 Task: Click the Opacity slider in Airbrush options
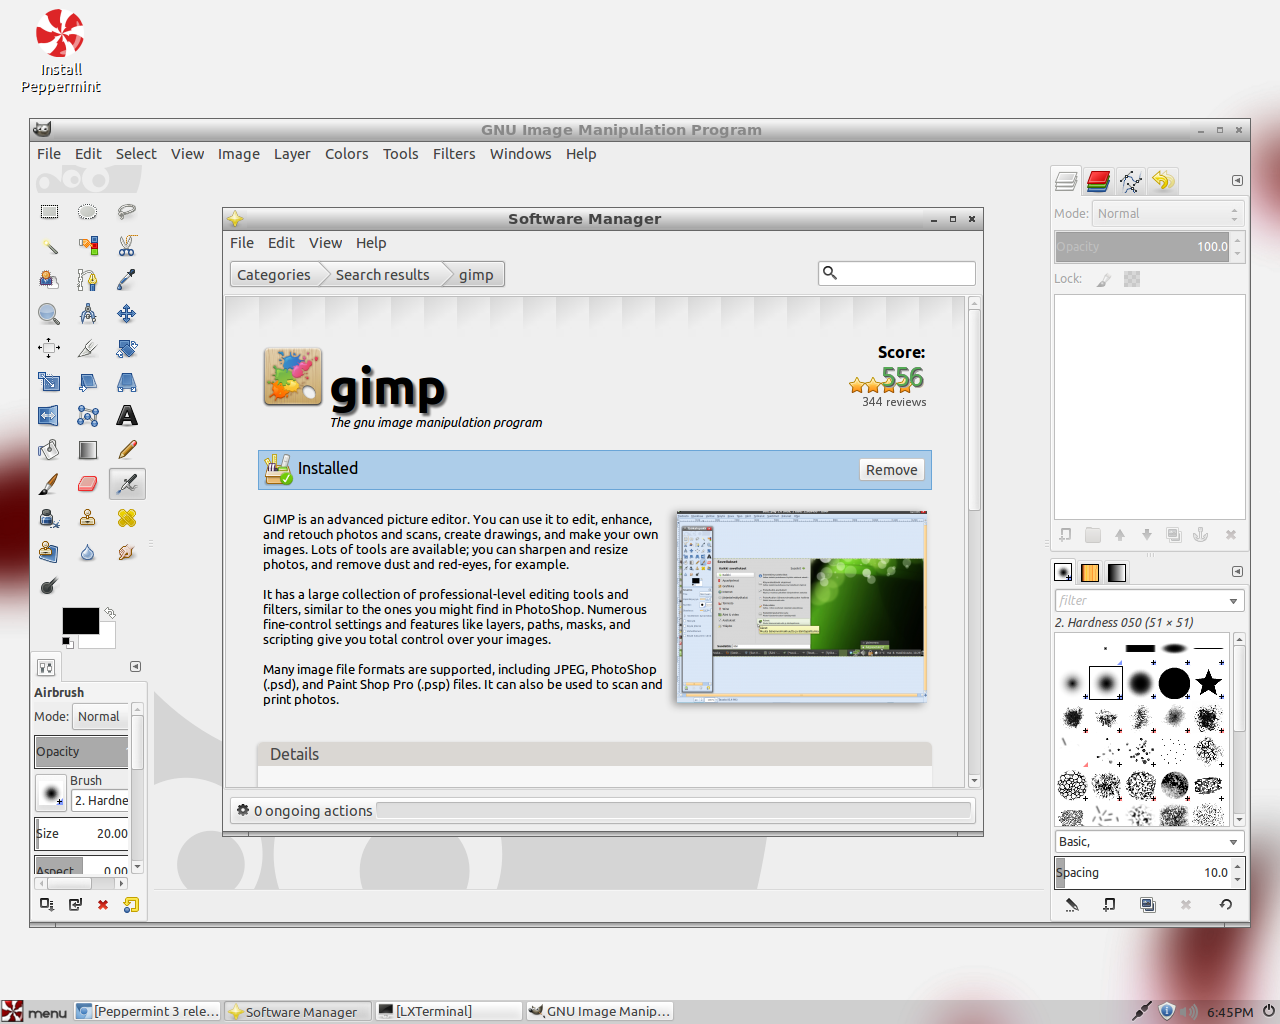click(x=81, y=752)
